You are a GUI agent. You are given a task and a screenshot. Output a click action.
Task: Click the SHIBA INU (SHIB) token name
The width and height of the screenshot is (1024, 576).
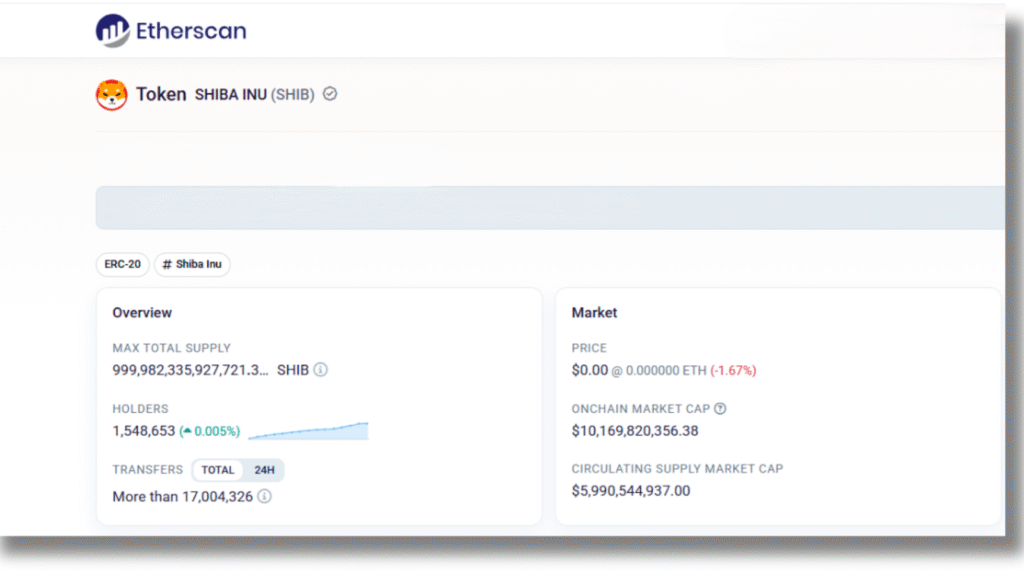pyautogui.click(x=254, y=95)
